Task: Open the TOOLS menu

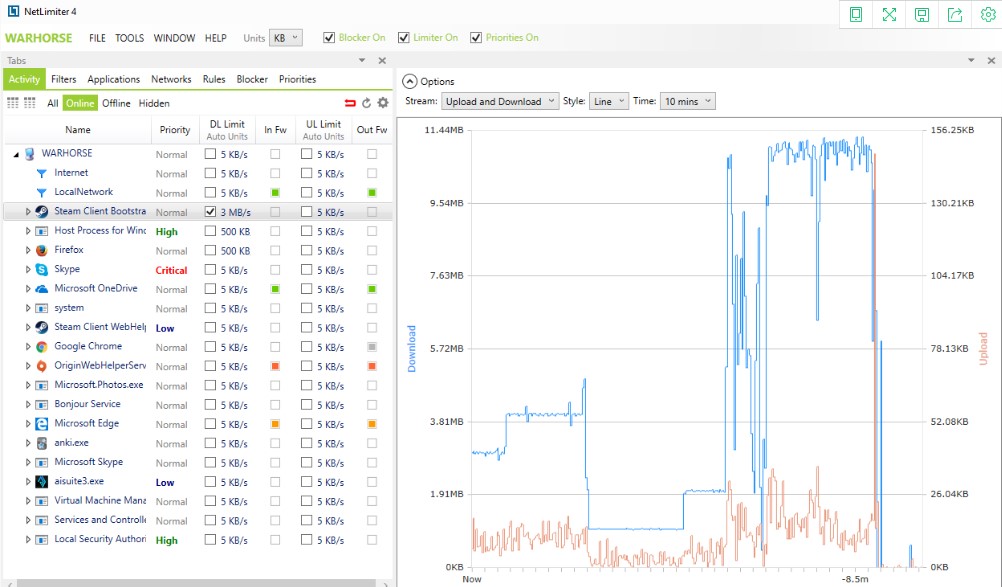Action: 129,38
